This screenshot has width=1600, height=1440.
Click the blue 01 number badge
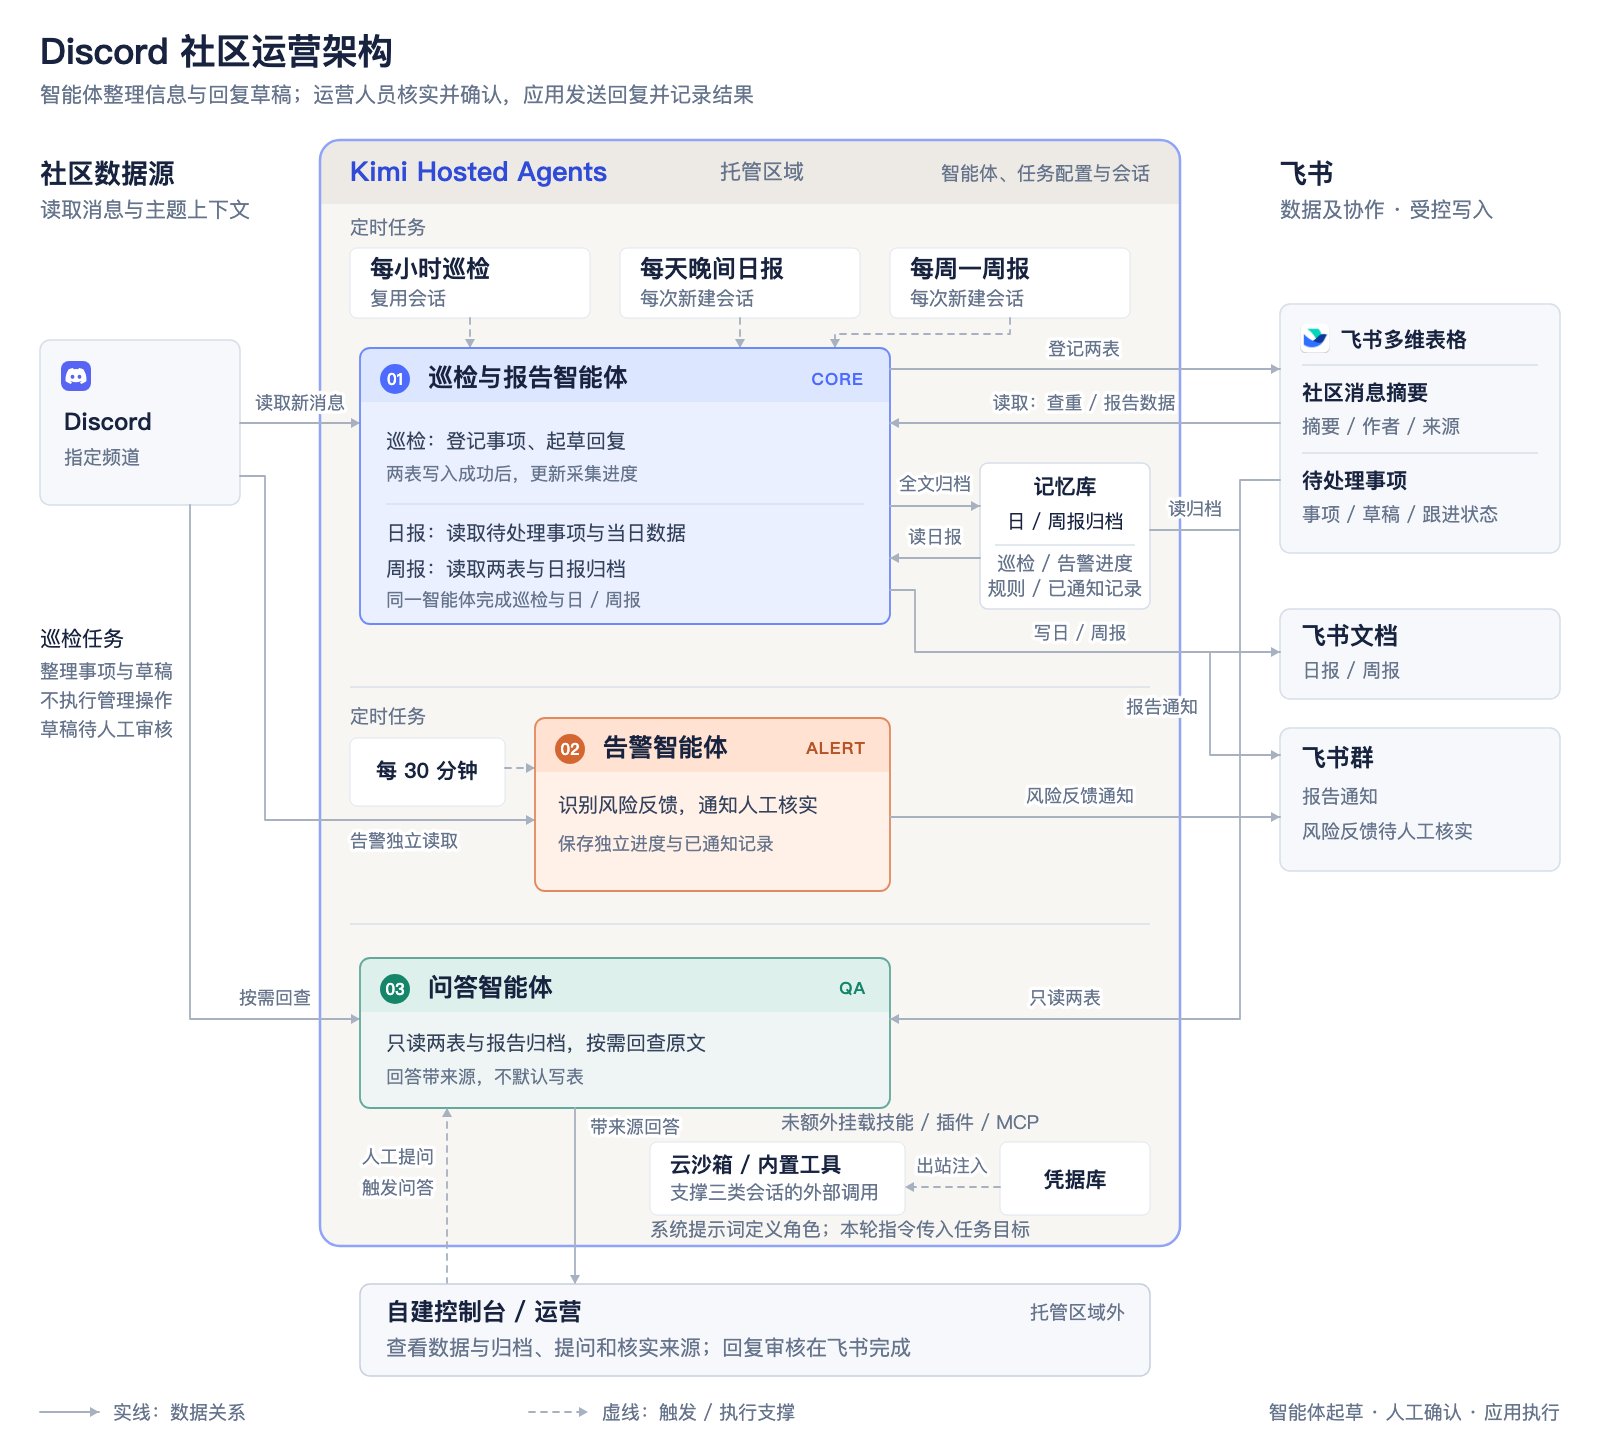click(395, 379)
